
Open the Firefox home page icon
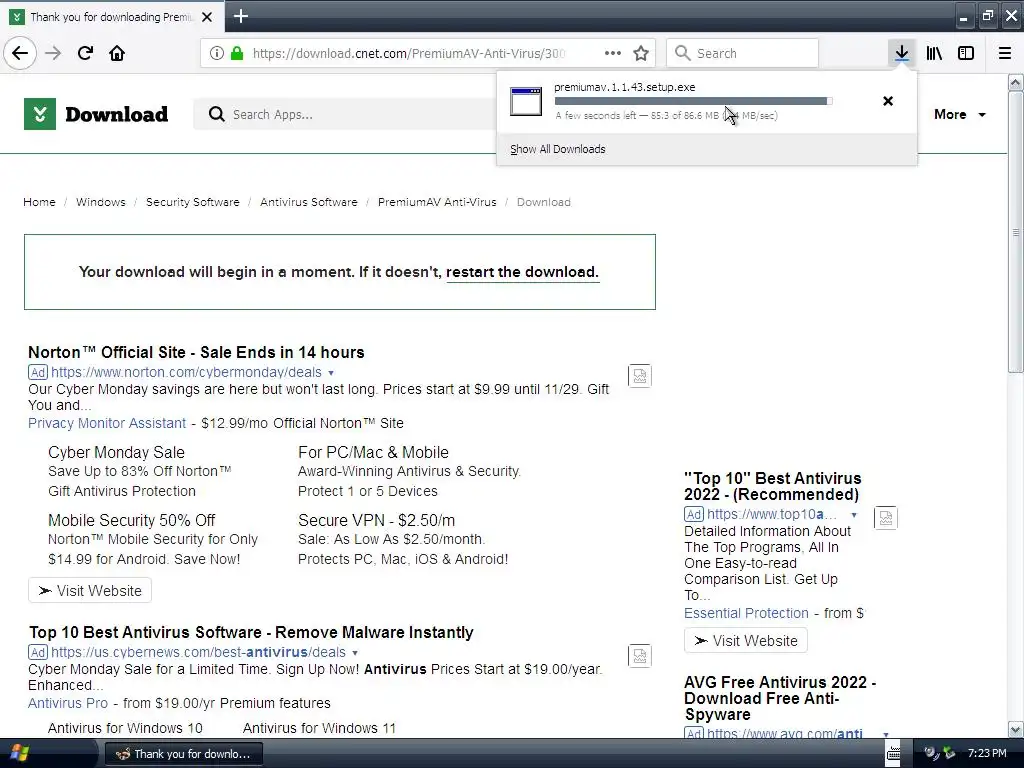[x=117, y=53]
